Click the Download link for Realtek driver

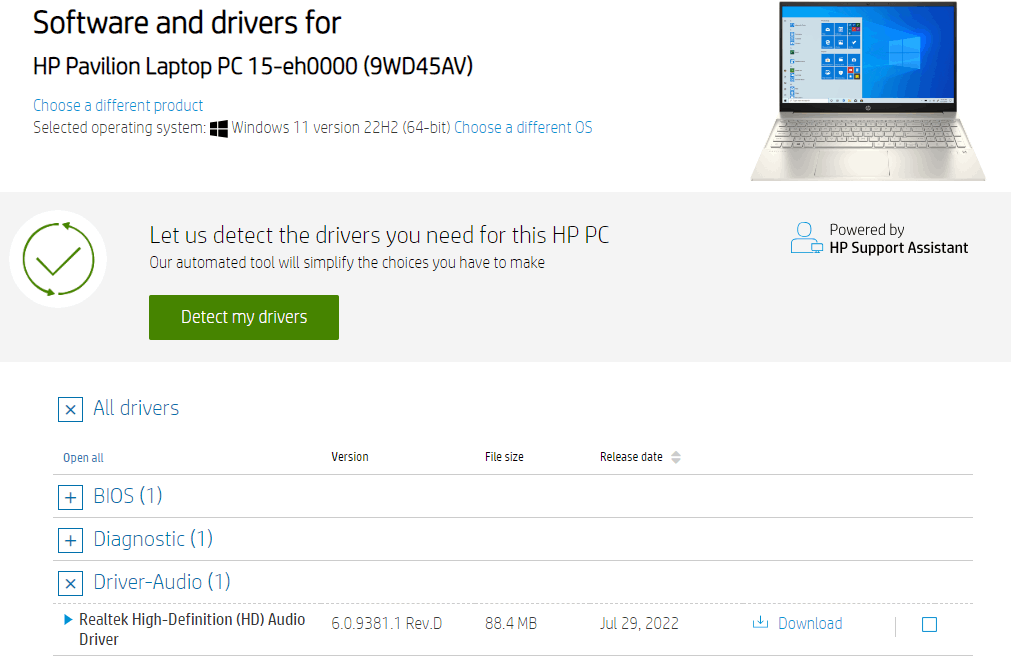point(810,624)
